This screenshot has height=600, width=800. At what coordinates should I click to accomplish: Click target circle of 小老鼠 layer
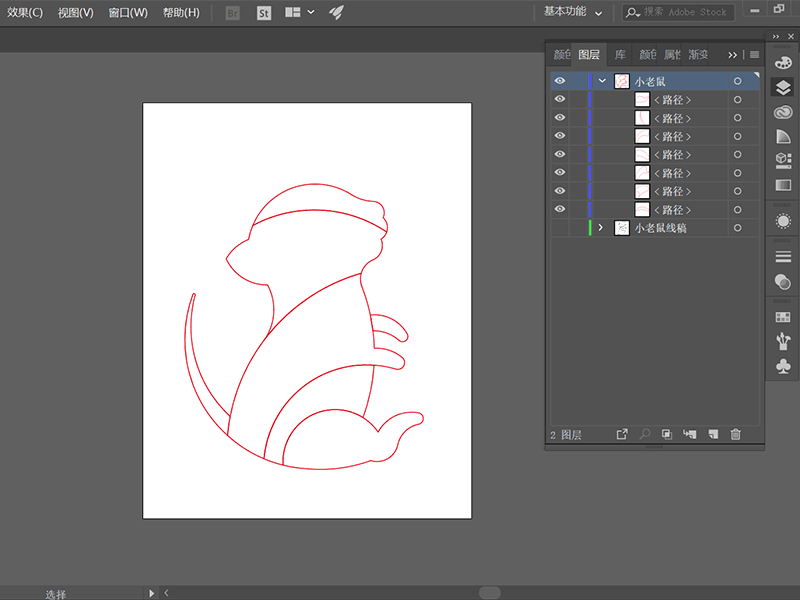pos(737,81)
